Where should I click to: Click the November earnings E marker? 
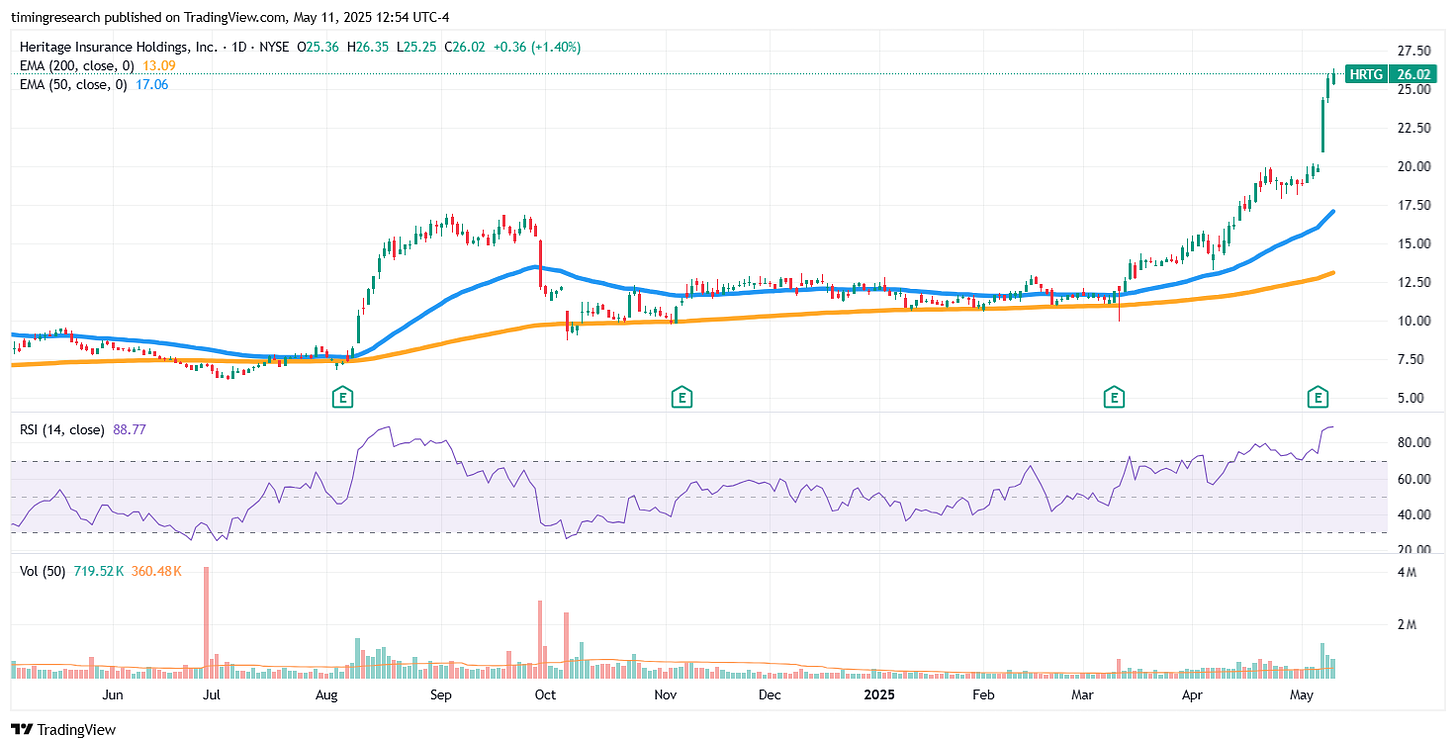tap(681, 399)
